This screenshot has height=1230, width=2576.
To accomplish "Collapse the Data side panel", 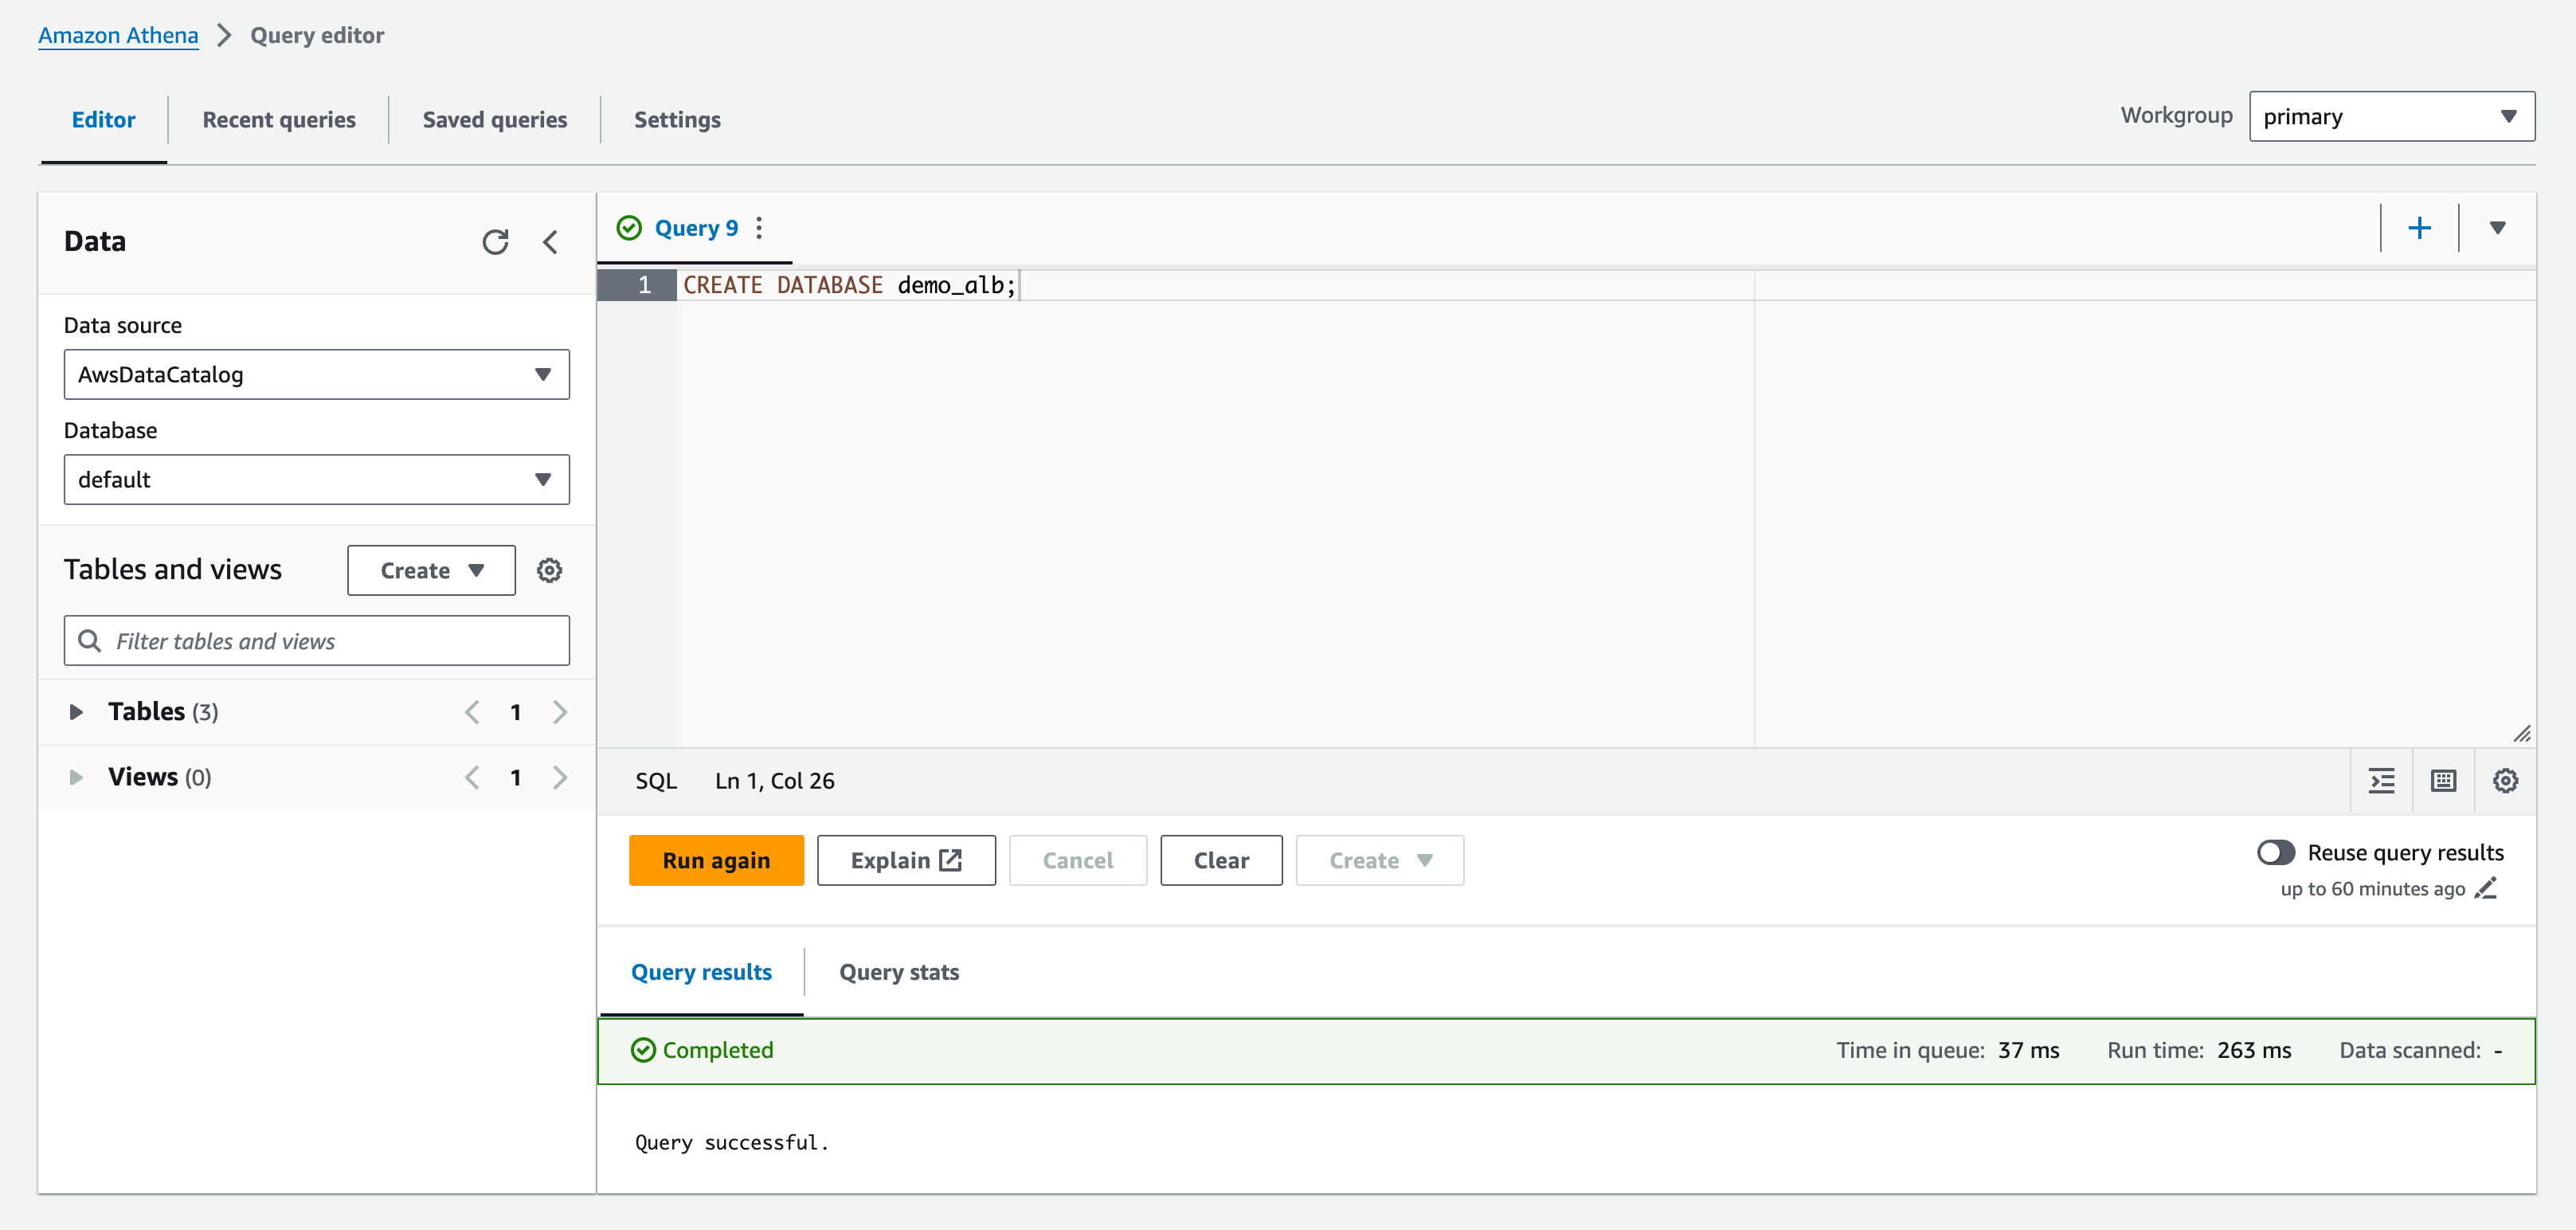I will tap(550, 242).
